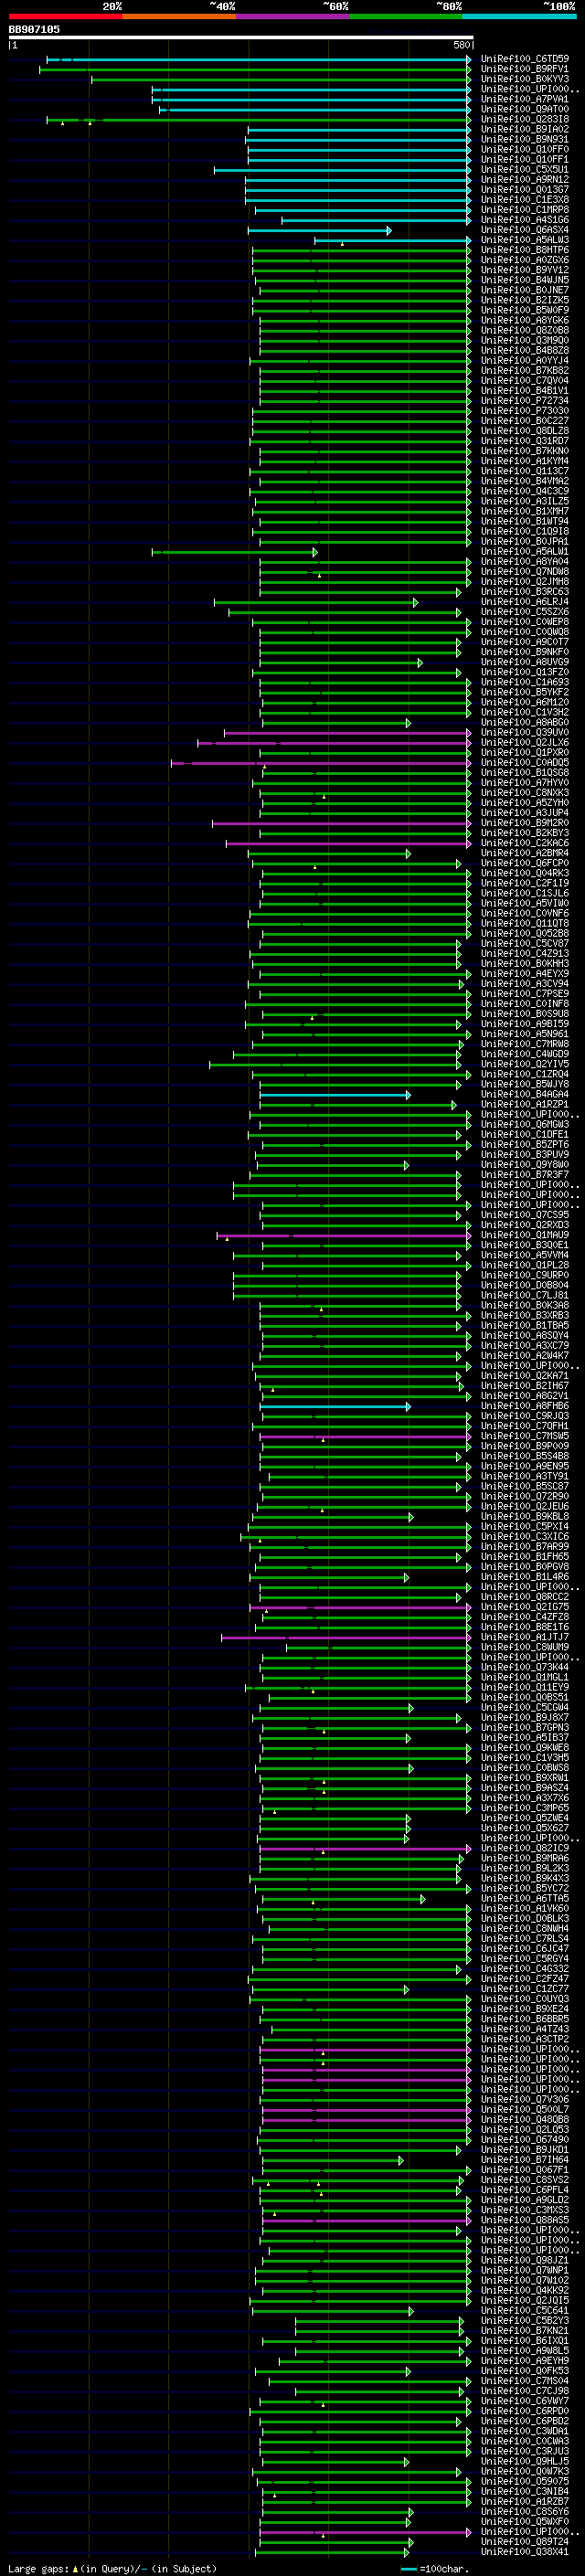This screenshot has height=2576, width=585.
Task: Click the UniRef100_Q4KK92 label
Action: 525,2292
